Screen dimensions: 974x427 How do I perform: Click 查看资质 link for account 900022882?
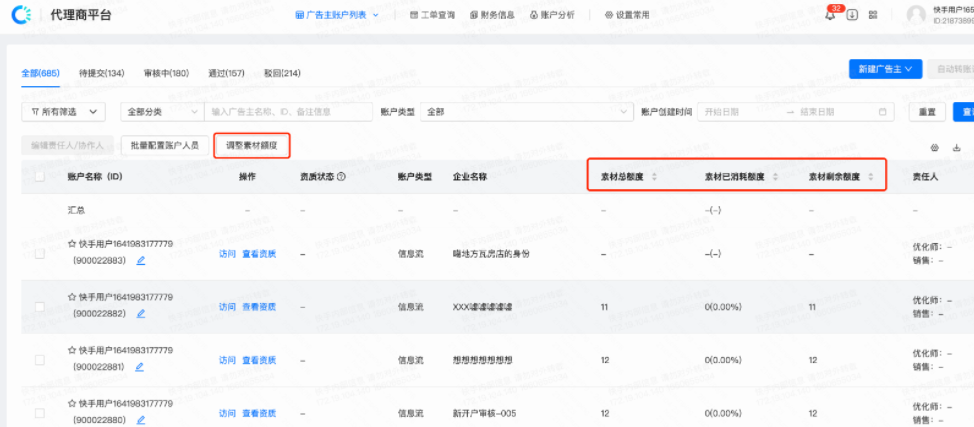point(259,307)
